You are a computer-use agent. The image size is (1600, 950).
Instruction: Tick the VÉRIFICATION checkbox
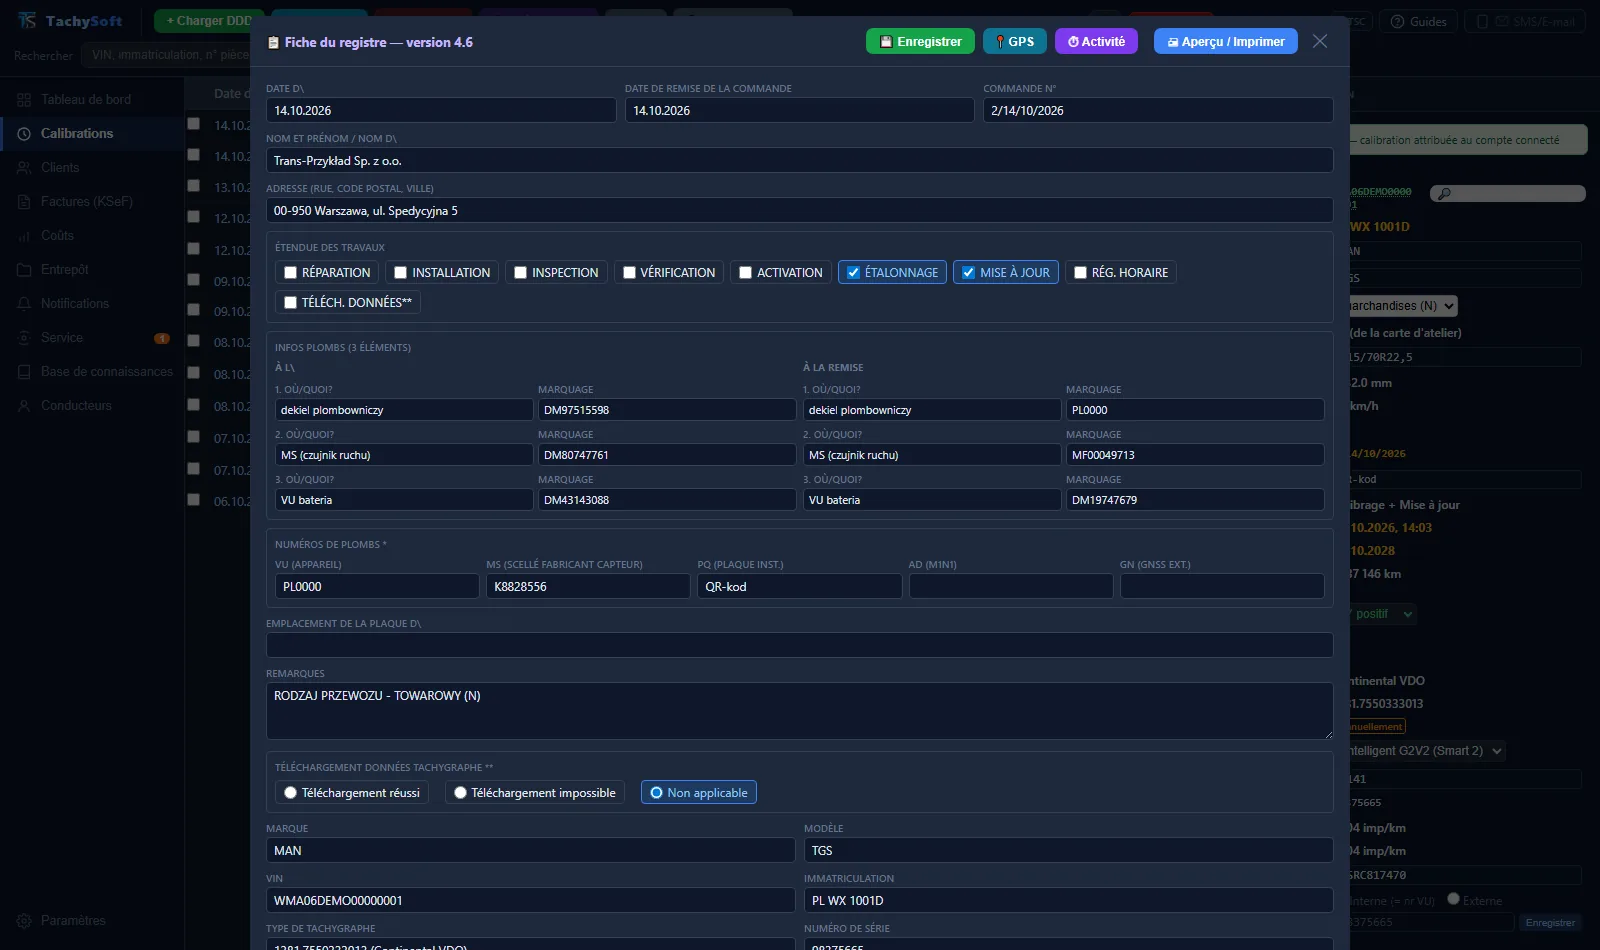pyautogui.click(x=629, y=273)
